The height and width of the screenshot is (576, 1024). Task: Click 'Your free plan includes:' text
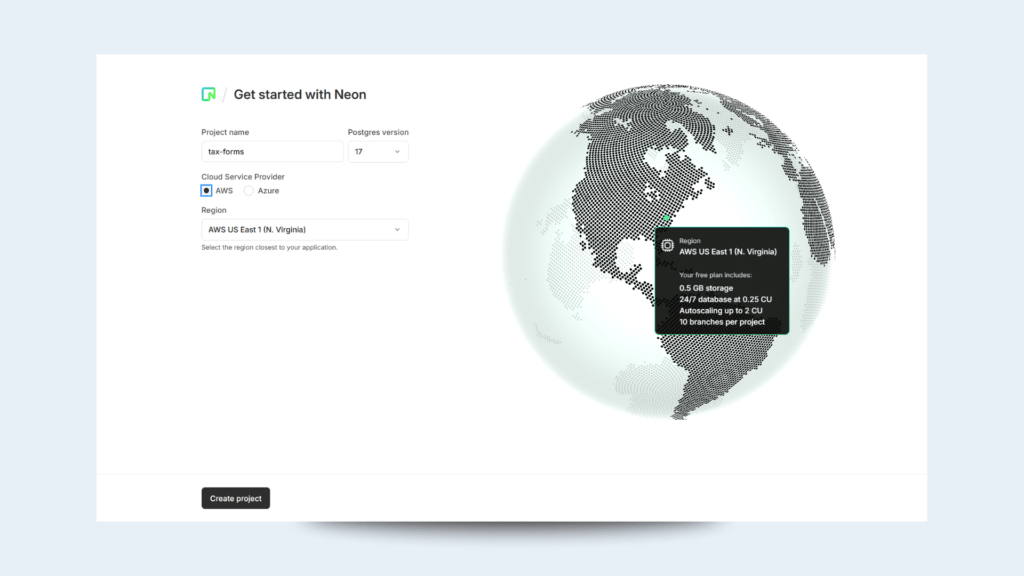[x=715, y=275]
